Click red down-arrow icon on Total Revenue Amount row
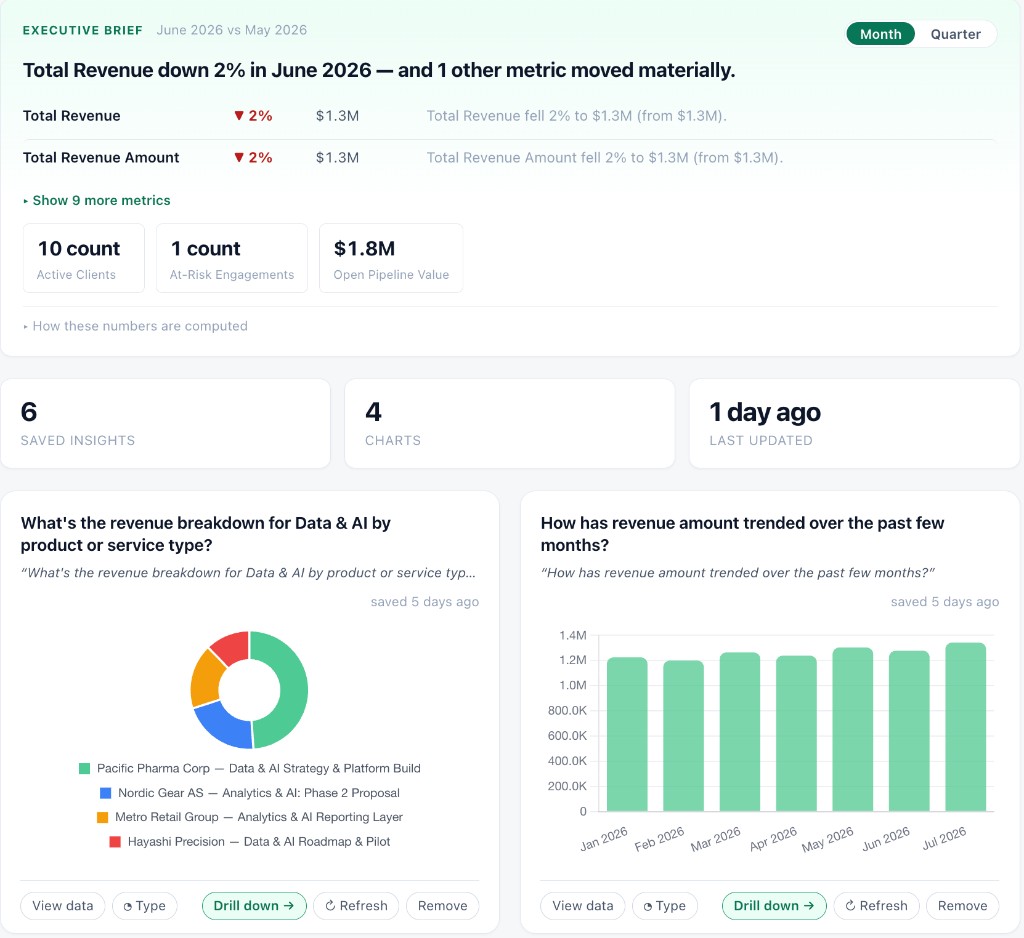Viewport: 1024px width, 938px height. [238, 157]
